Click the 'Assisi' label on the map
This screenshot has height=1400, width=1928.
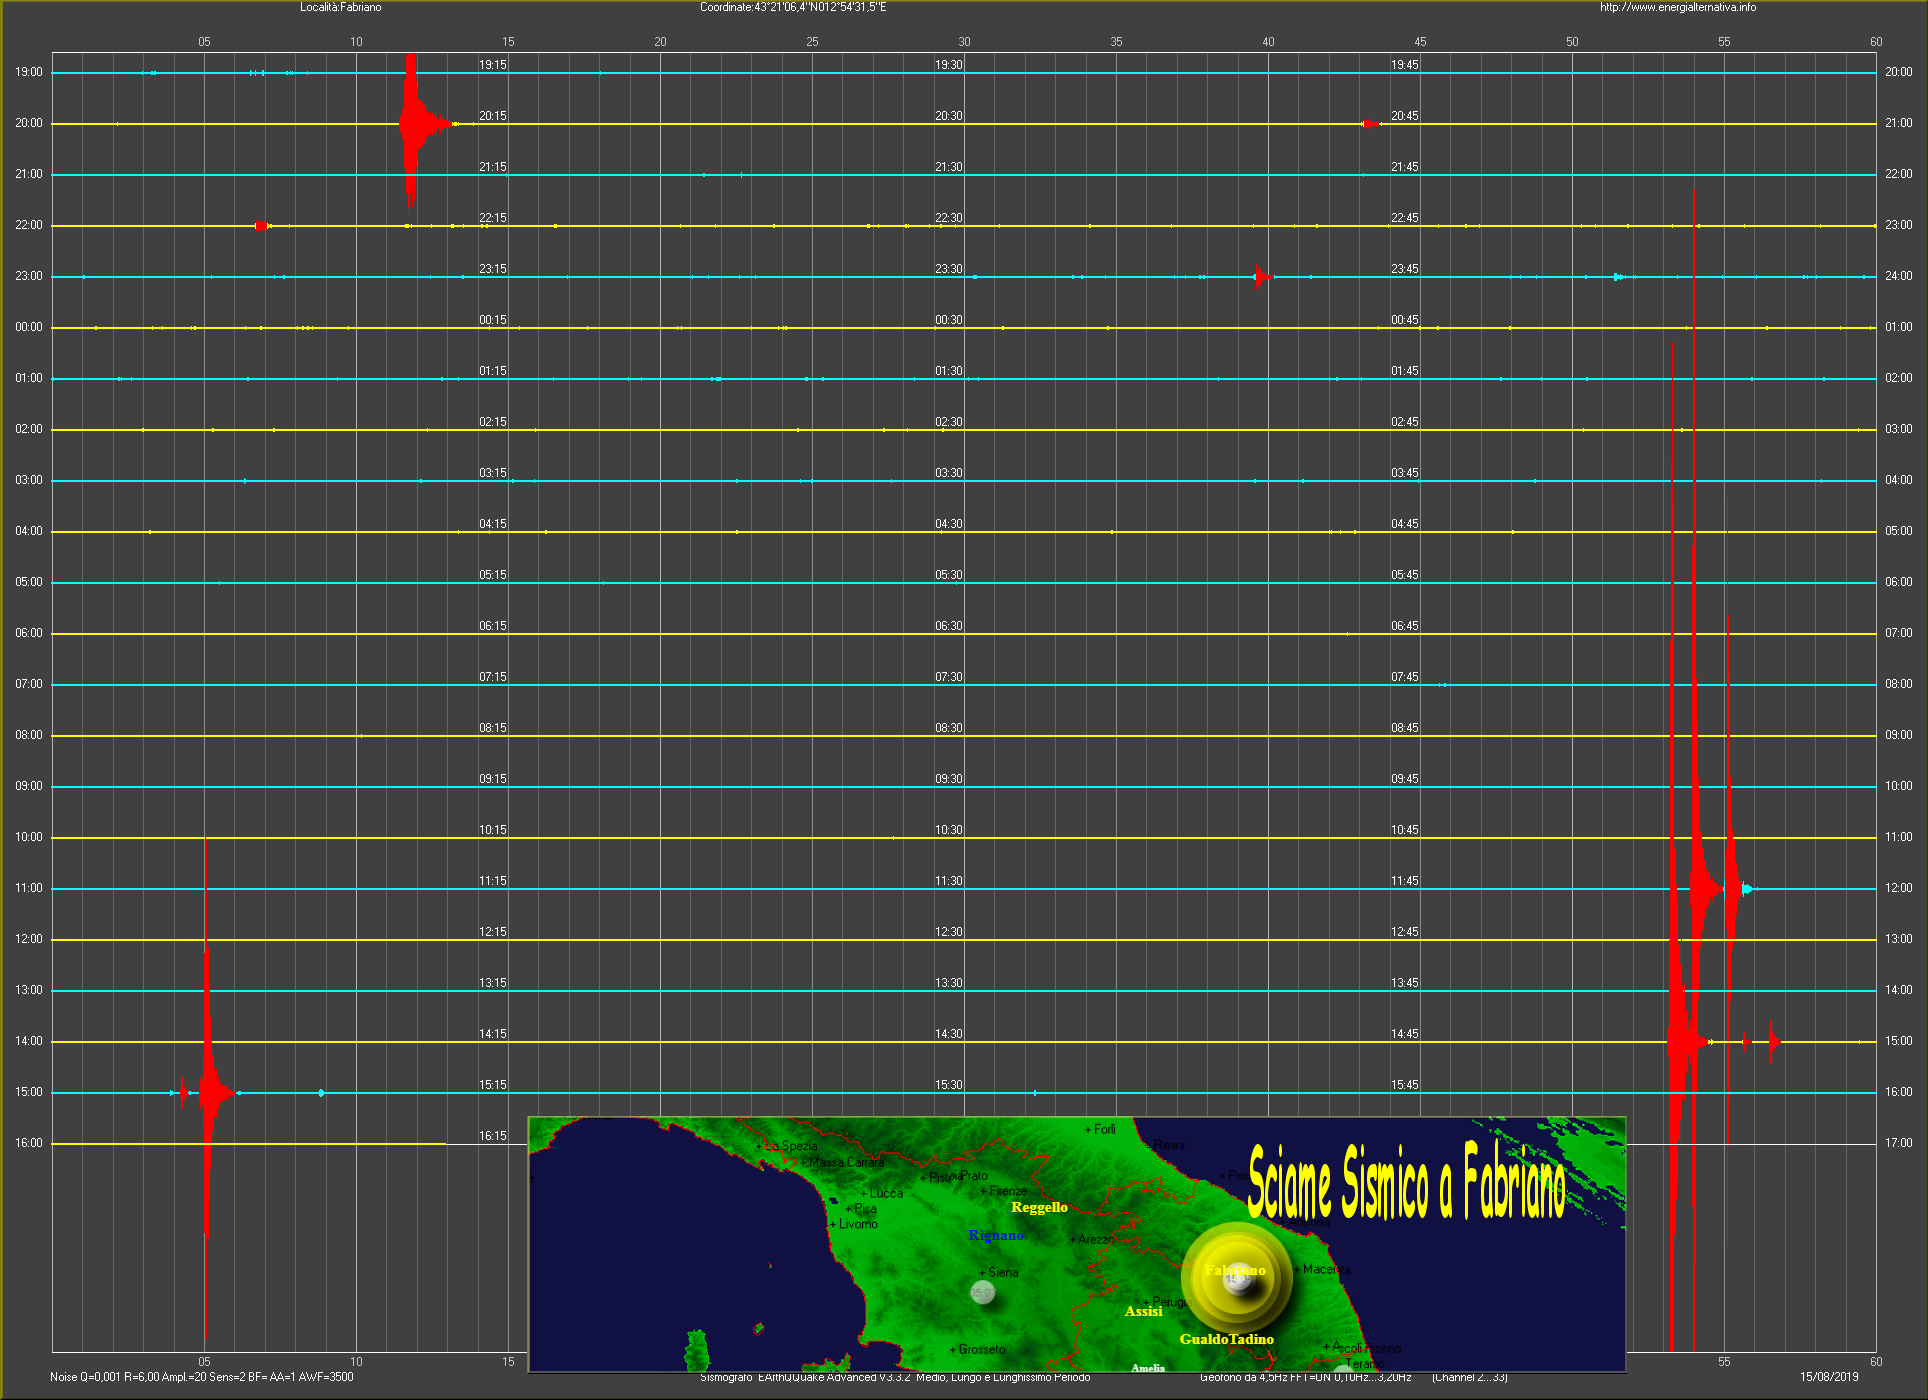coord(1143,1311)
